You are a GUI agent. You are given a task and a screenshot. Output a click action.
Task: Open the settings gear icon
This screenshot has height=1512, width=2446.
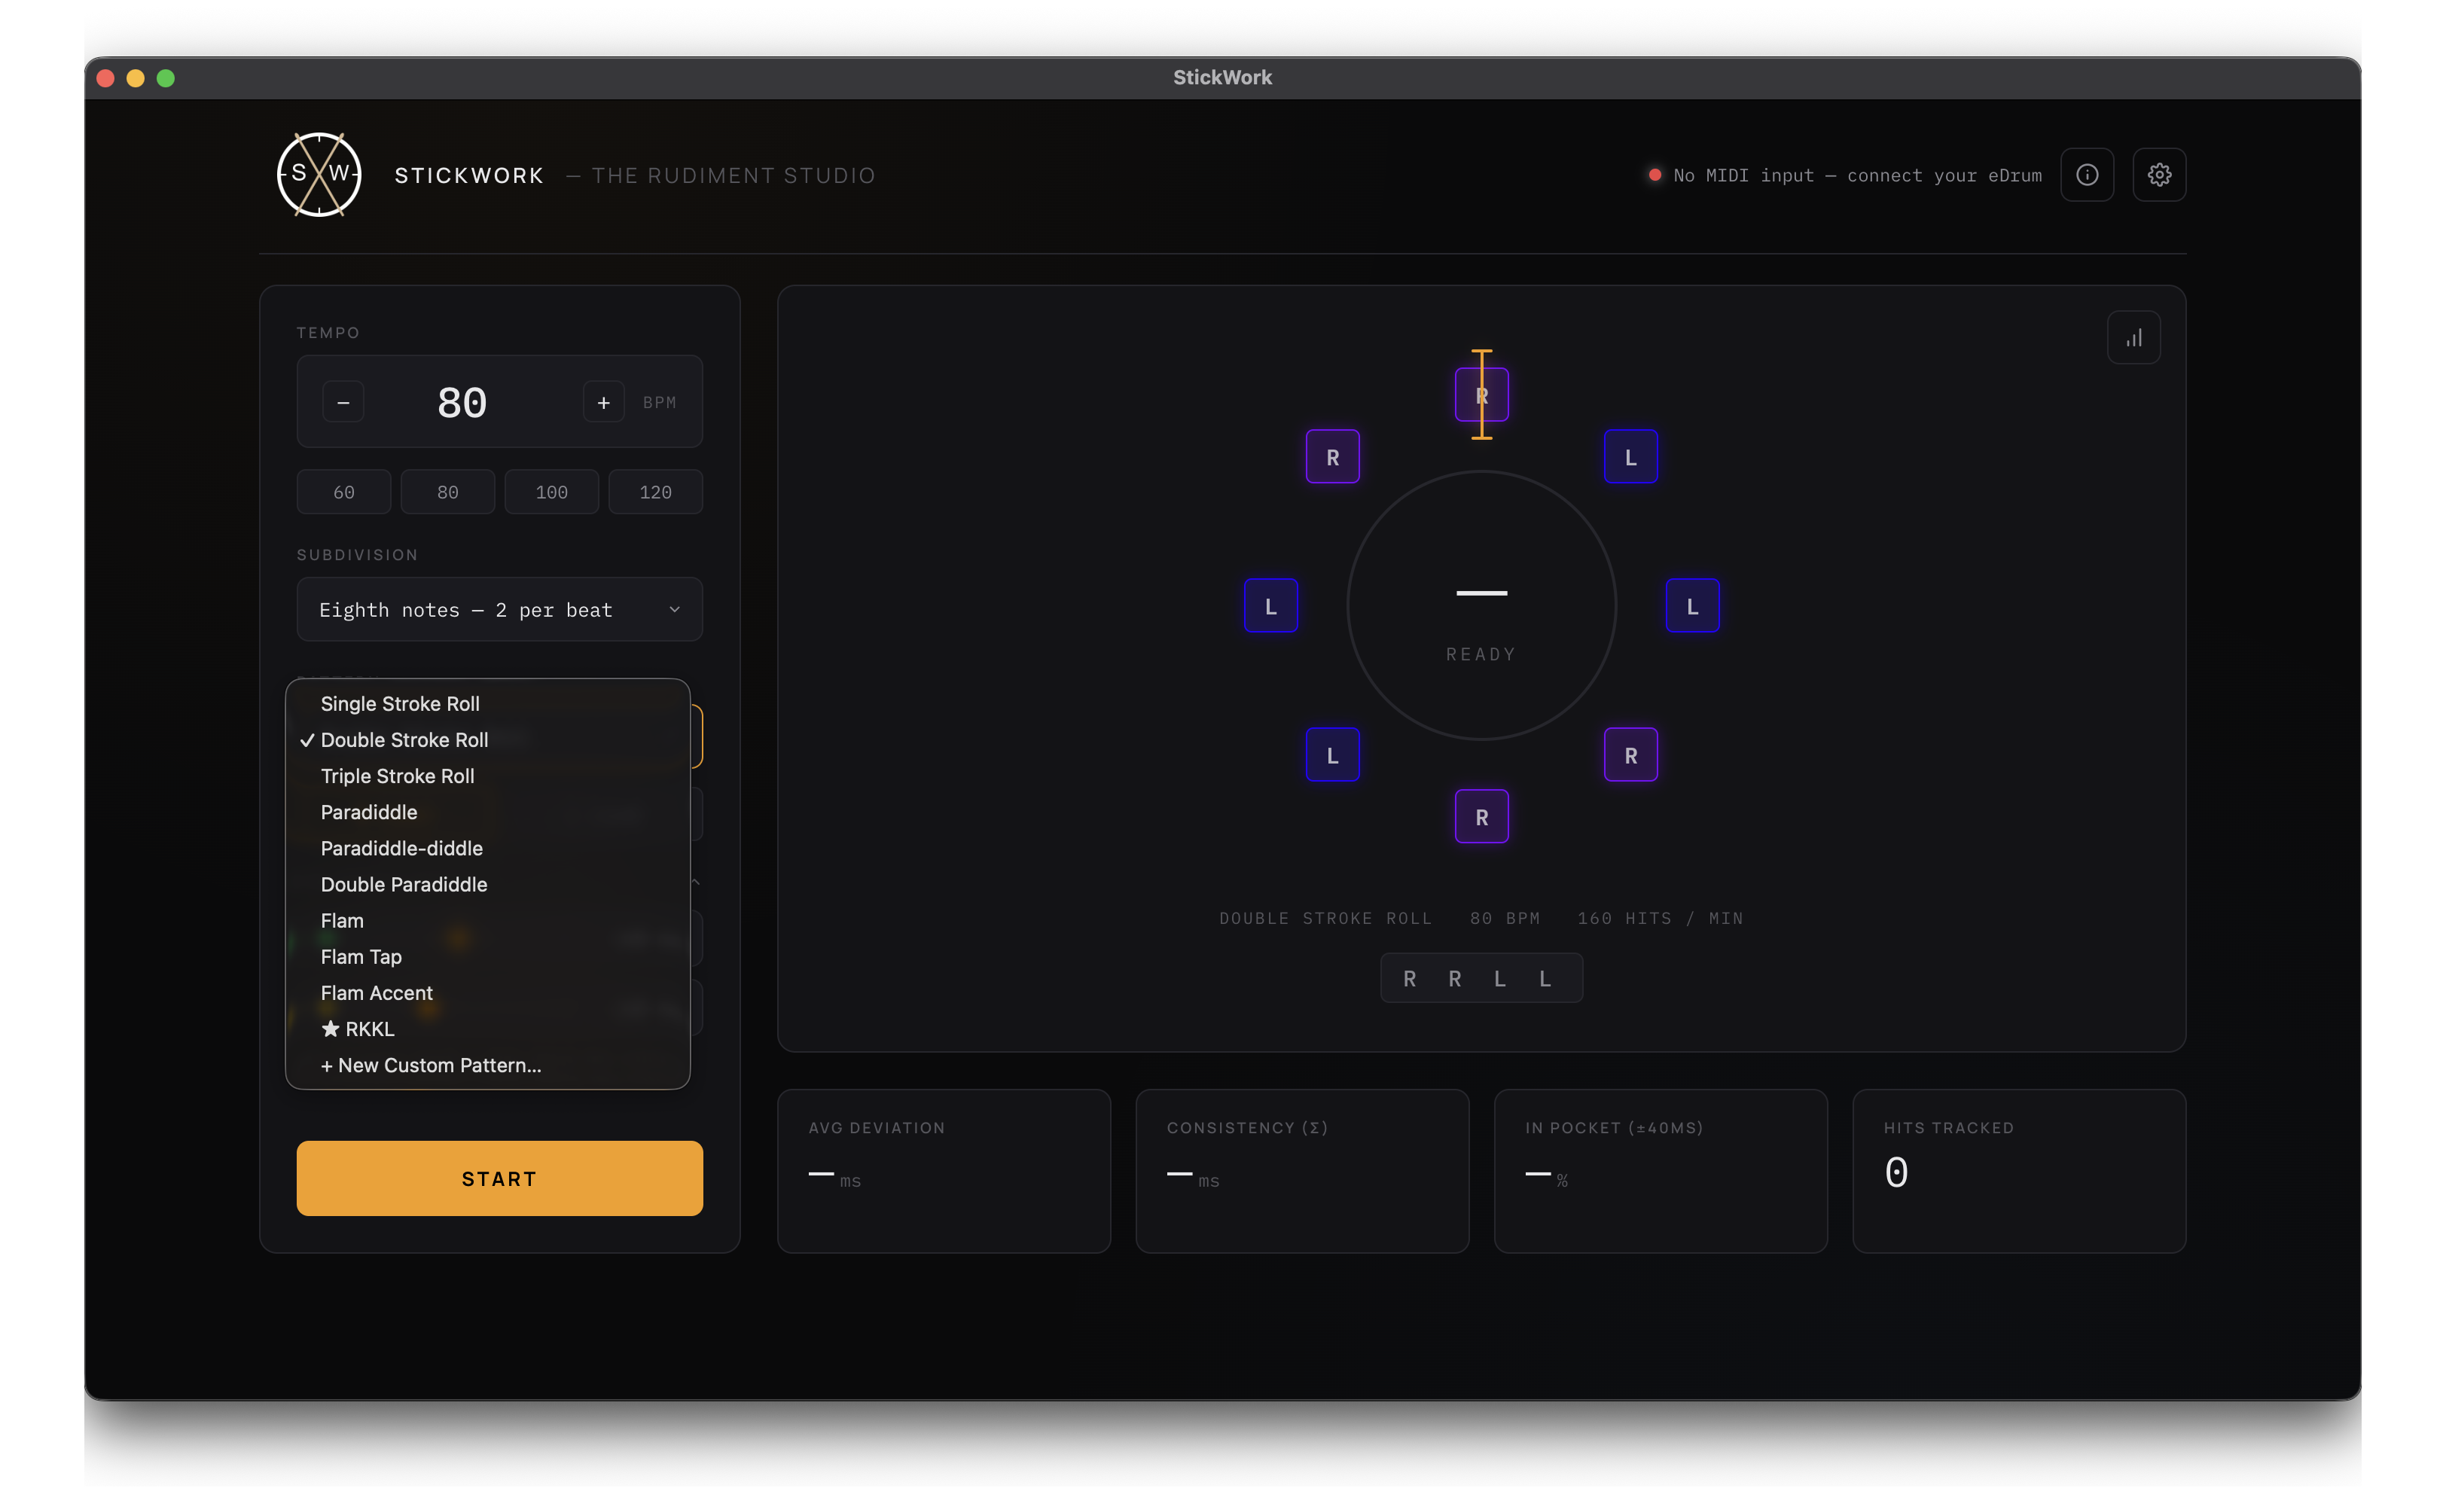click(2158, 175)
